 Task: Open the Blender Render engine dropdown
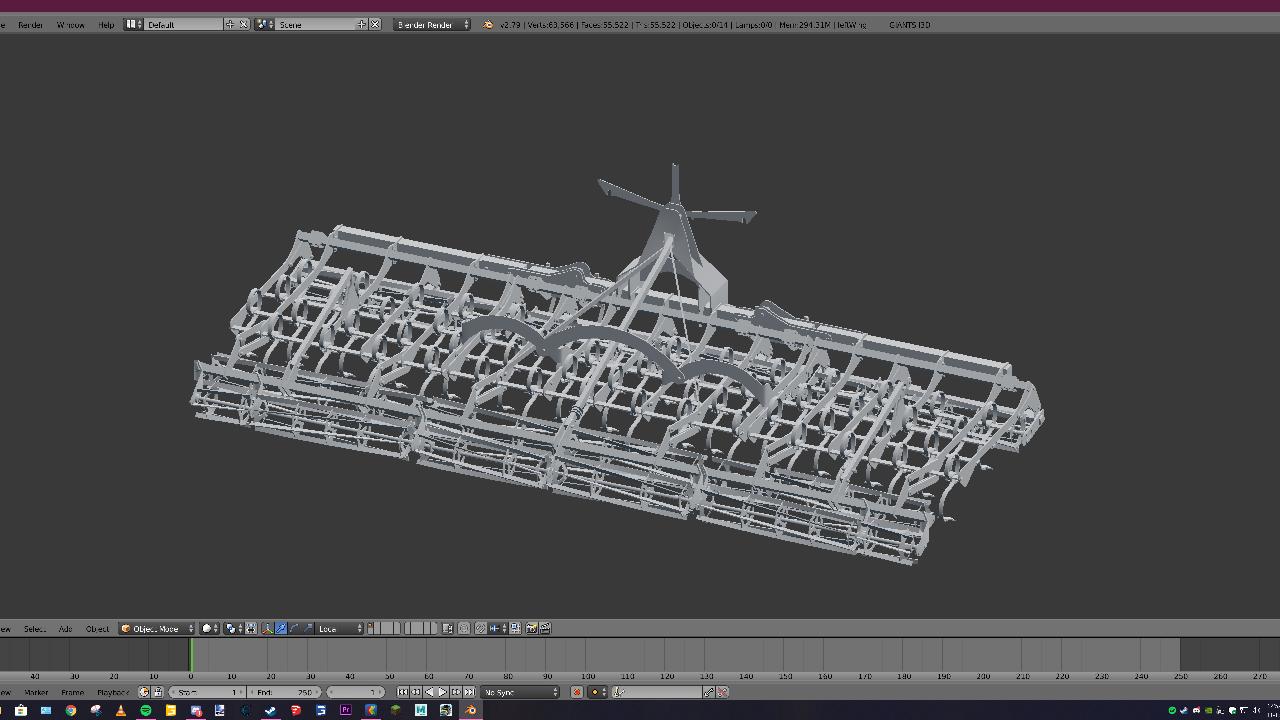(x=432, y=24)
